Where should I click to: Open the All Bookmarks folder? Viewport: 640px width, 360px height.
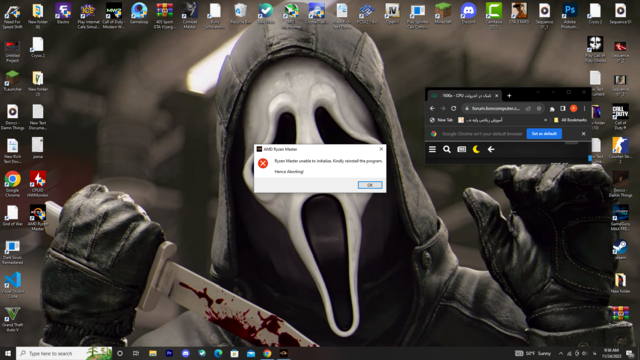(570, 120)
